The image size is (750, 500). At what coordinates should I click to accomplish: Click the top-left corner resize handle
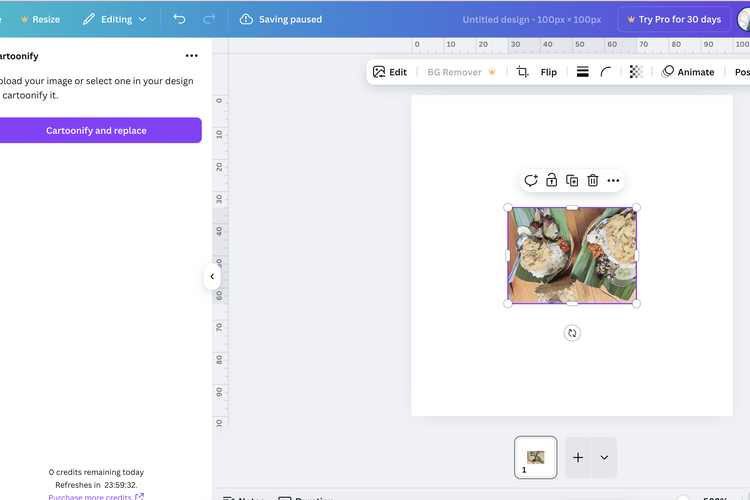pyautogui.click(x=508, y=208)
